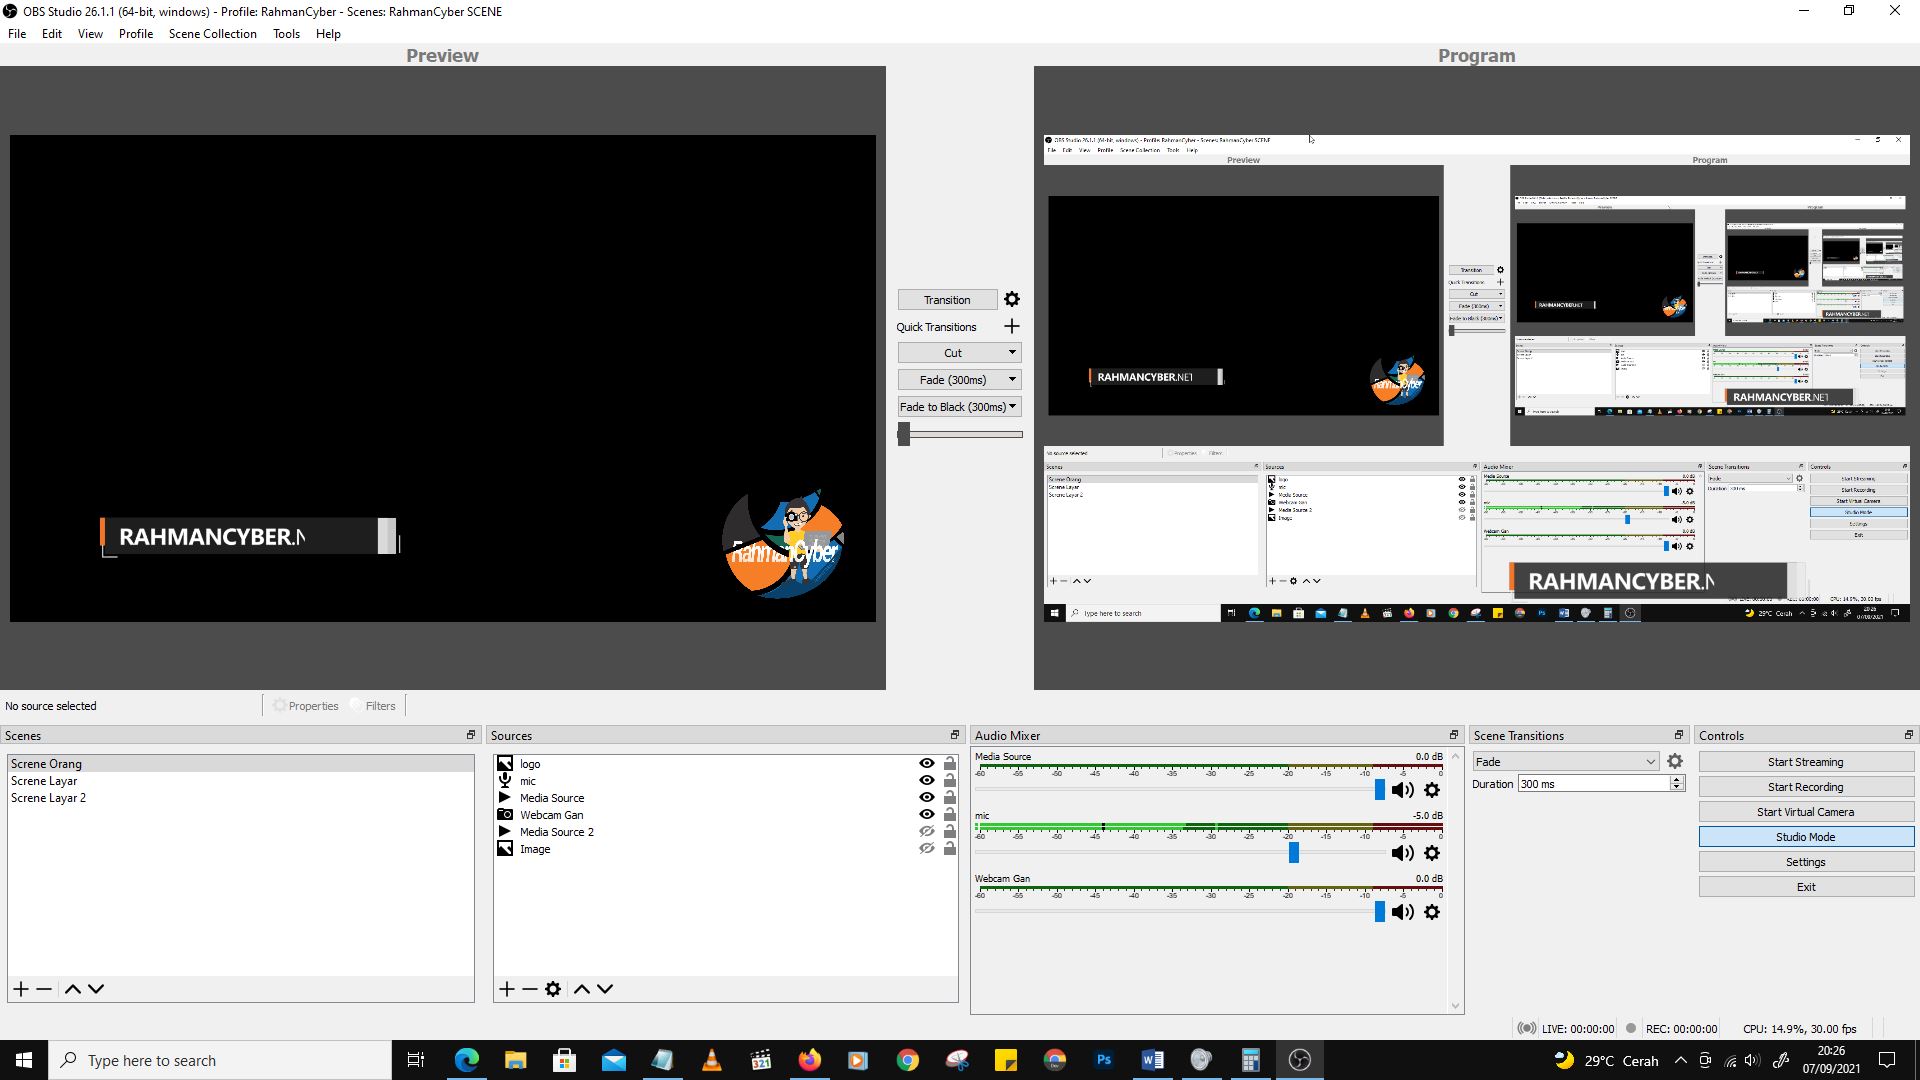1920x1080 pixels.
Task: Expand the Cut quick transition dropdown
Action: (x=1013, y=352)
